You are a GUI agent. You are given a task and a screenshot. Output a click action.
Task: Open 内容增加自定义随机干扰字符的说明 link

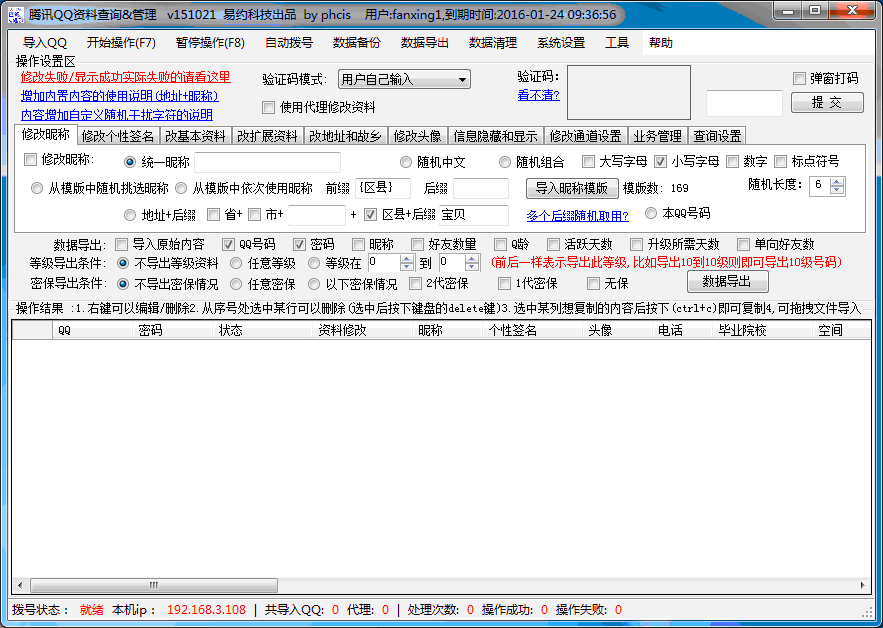pos(117,115)
